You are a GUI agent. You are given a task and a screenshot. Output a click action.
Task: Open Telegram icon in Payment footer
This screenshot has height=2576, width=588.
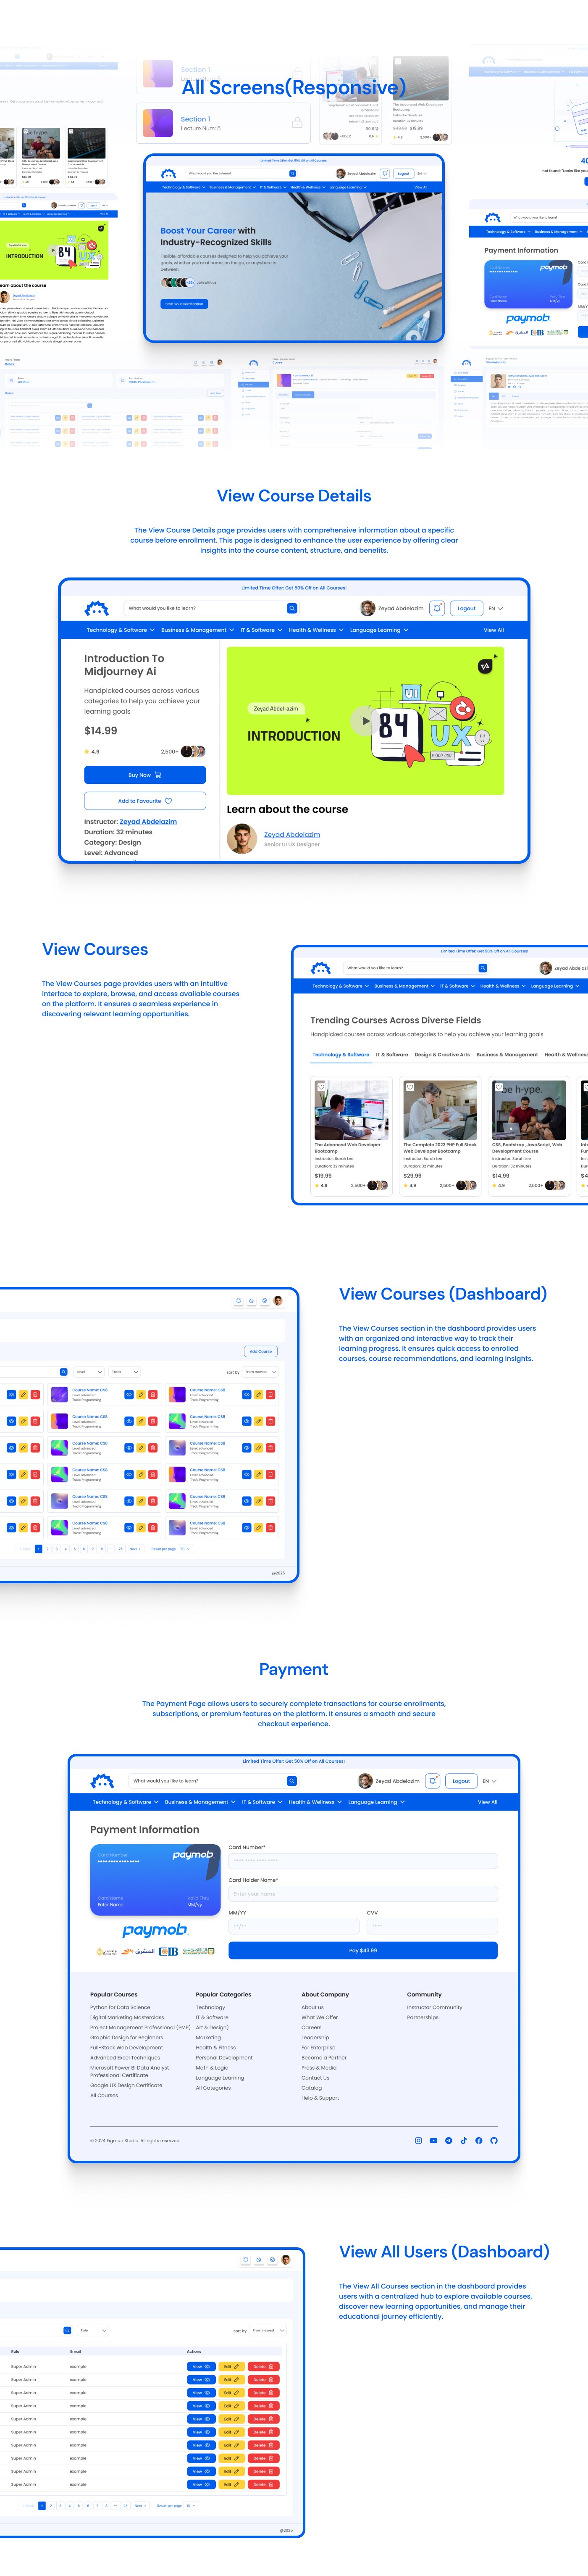point(449,2141)
